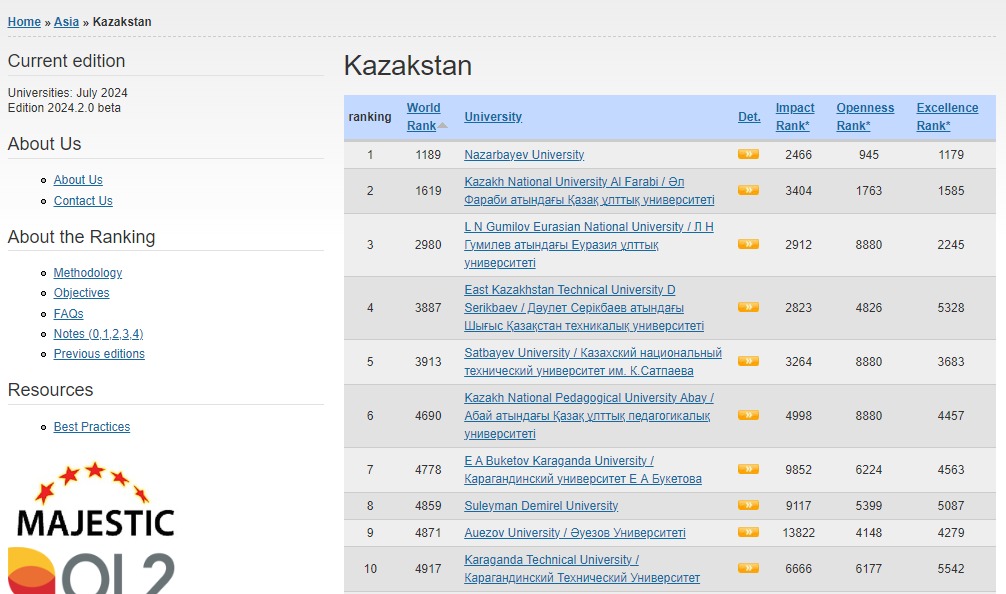Open details arrow icon for Suleyman Demirel University
This screenshot has height=594, width=1006.
[748, 505]
